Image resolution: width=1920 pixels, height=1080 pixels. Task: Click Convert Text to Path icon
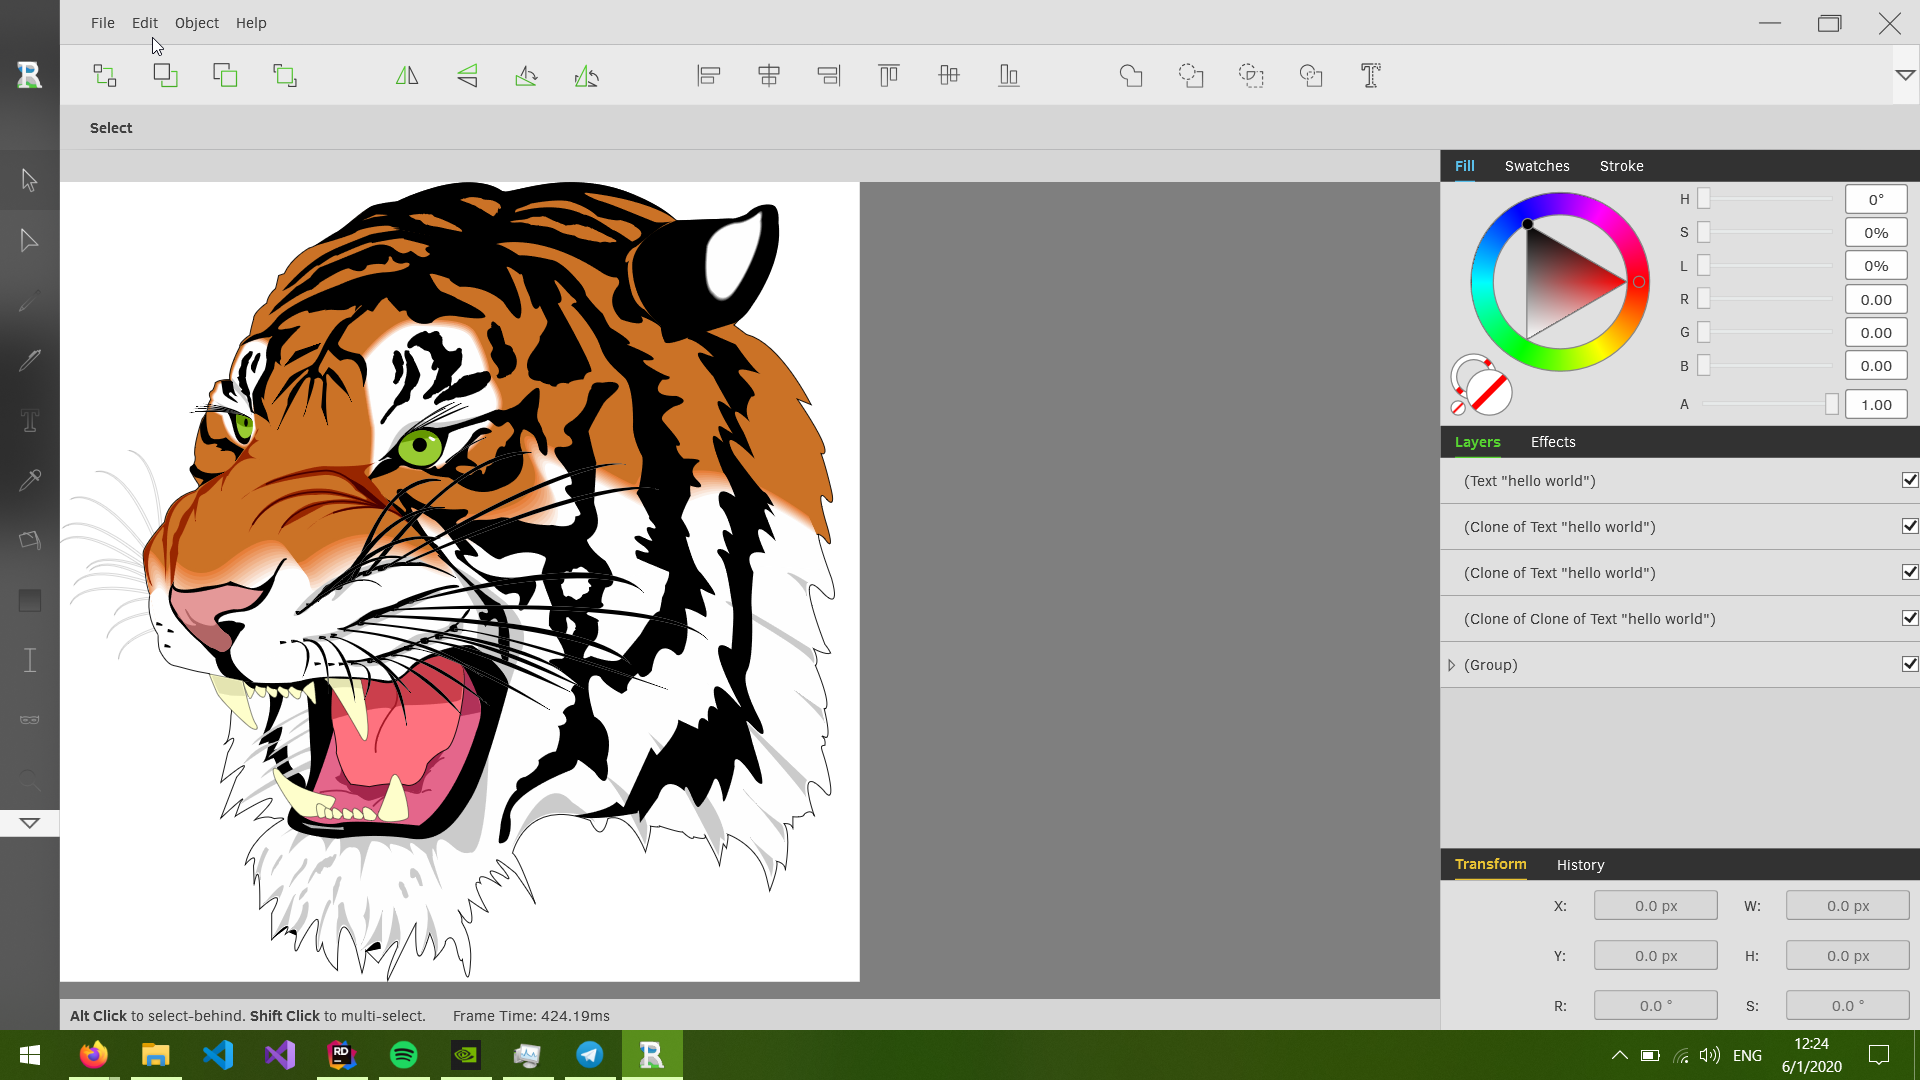coord(1370,76)
